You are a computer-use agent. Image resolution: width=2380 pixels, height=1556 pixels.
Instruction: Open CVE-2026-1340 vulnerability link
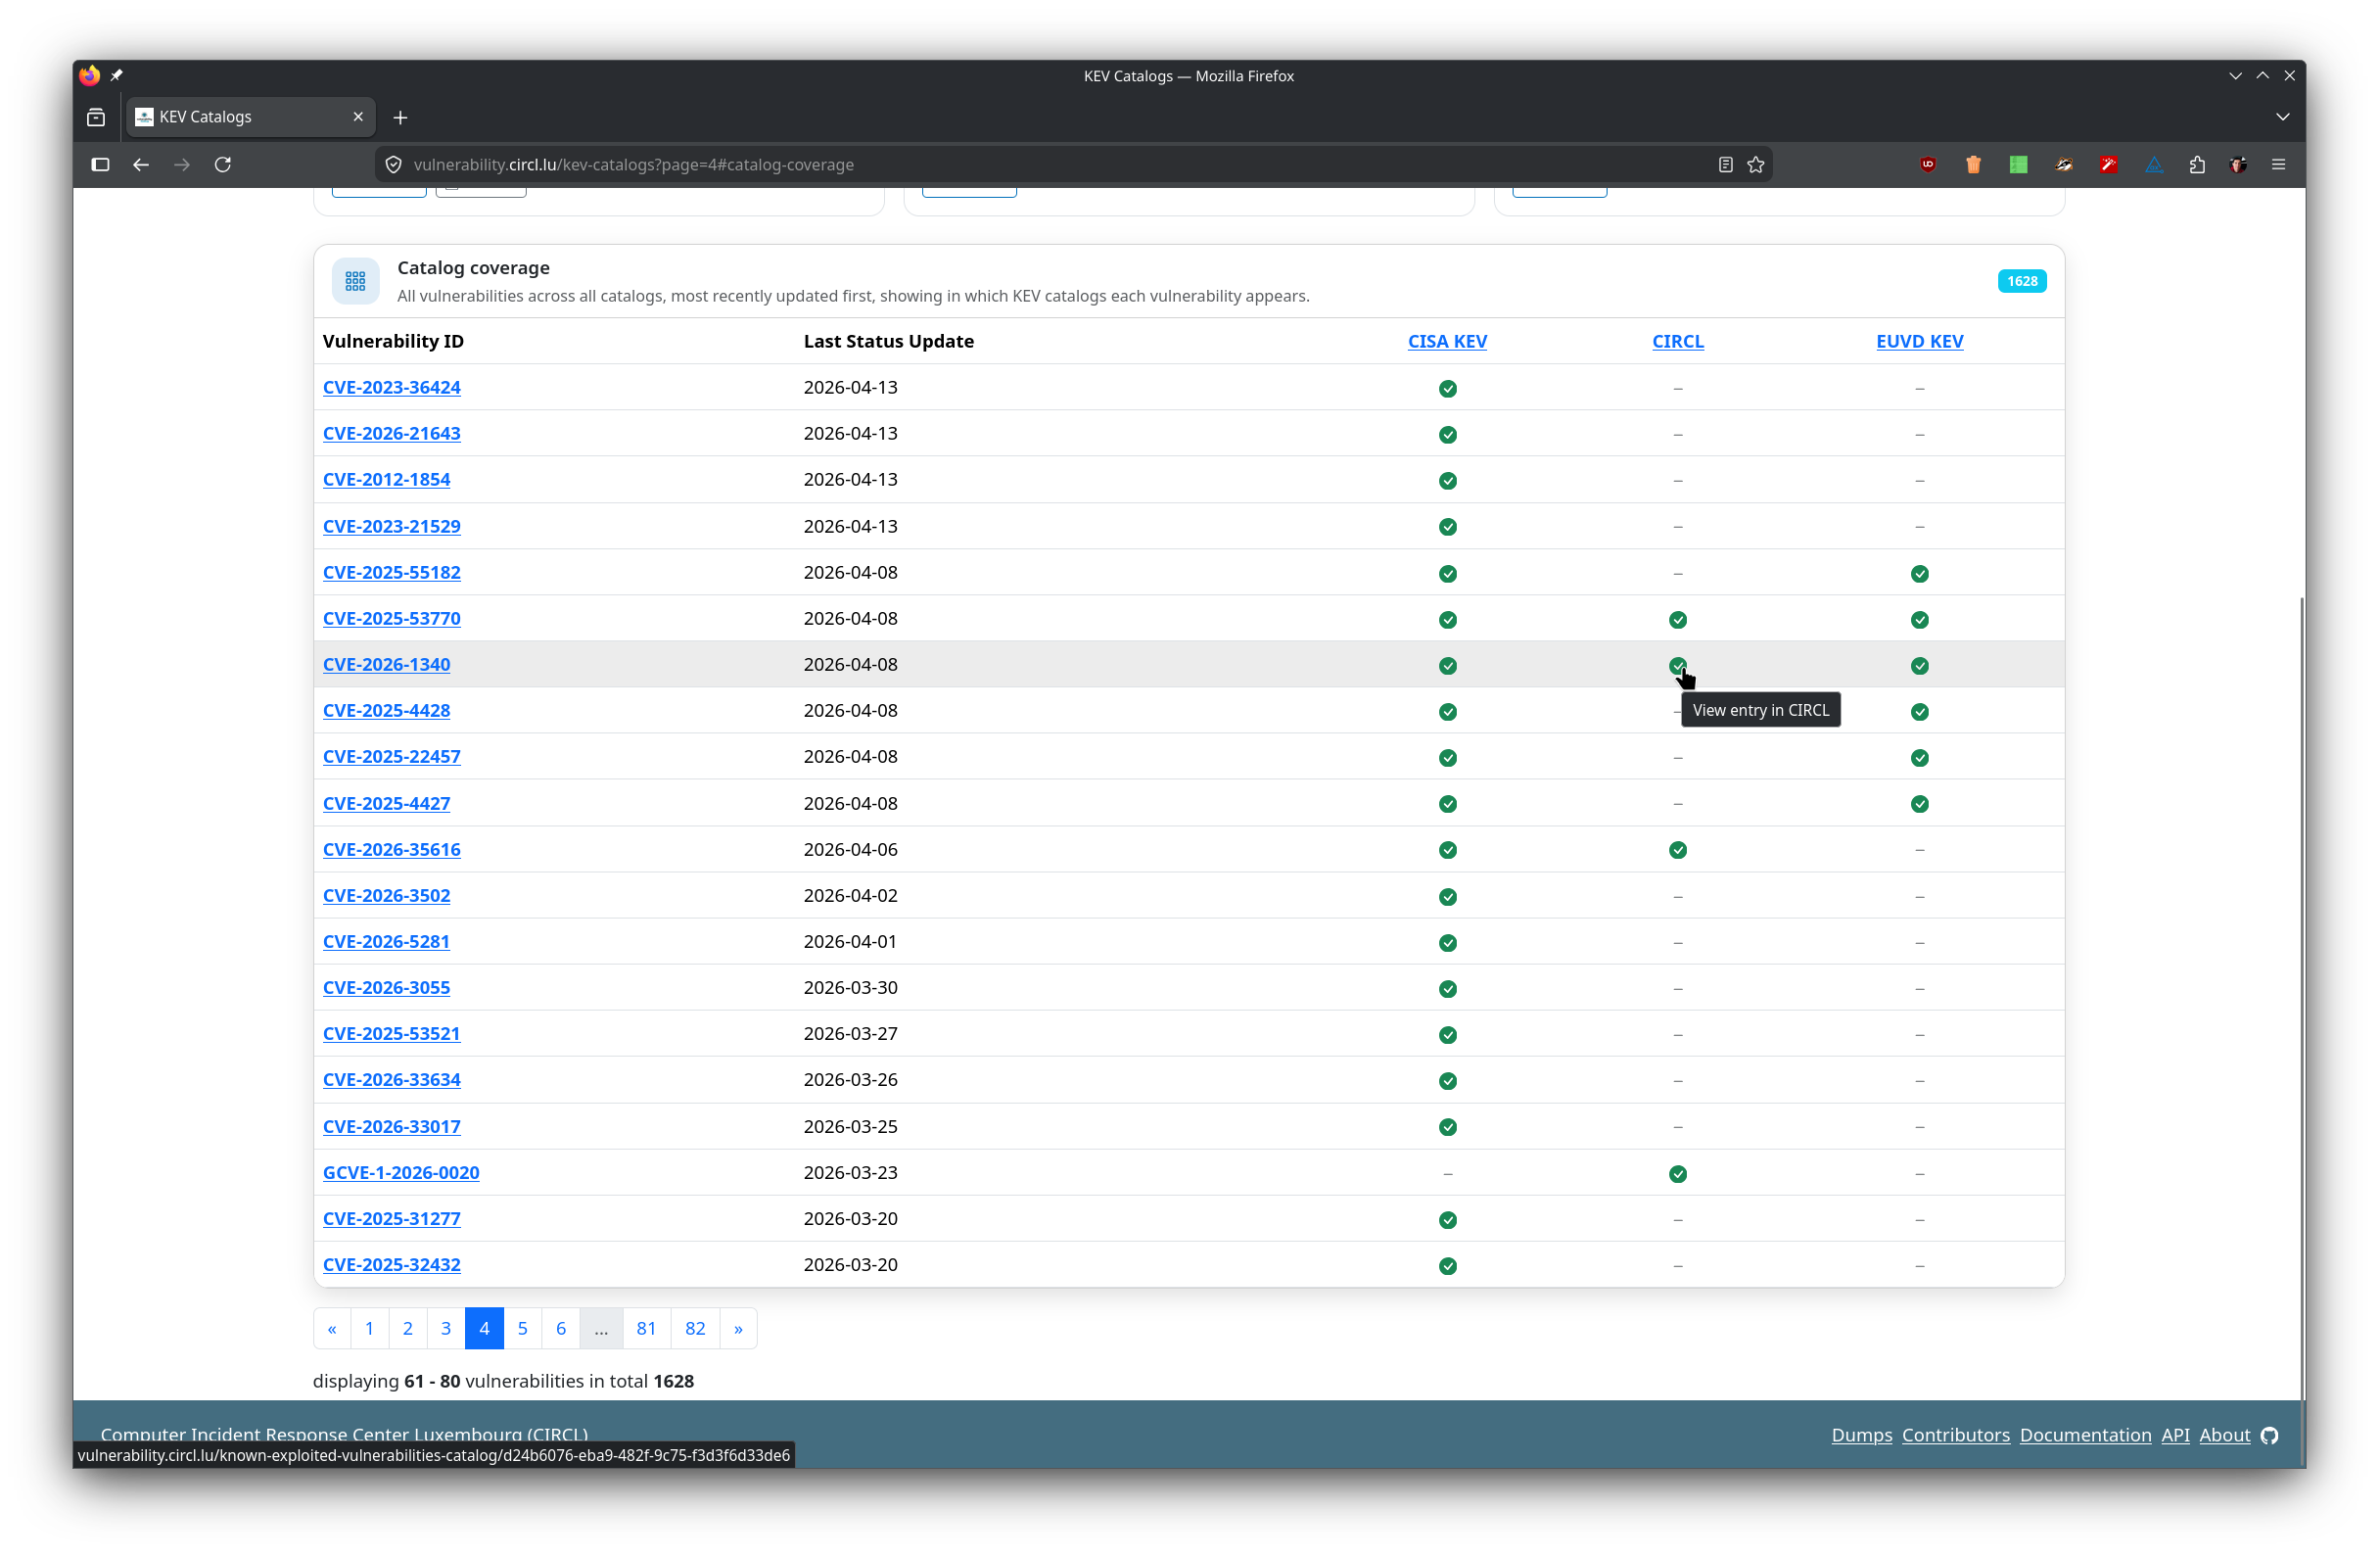coord(386,664)
